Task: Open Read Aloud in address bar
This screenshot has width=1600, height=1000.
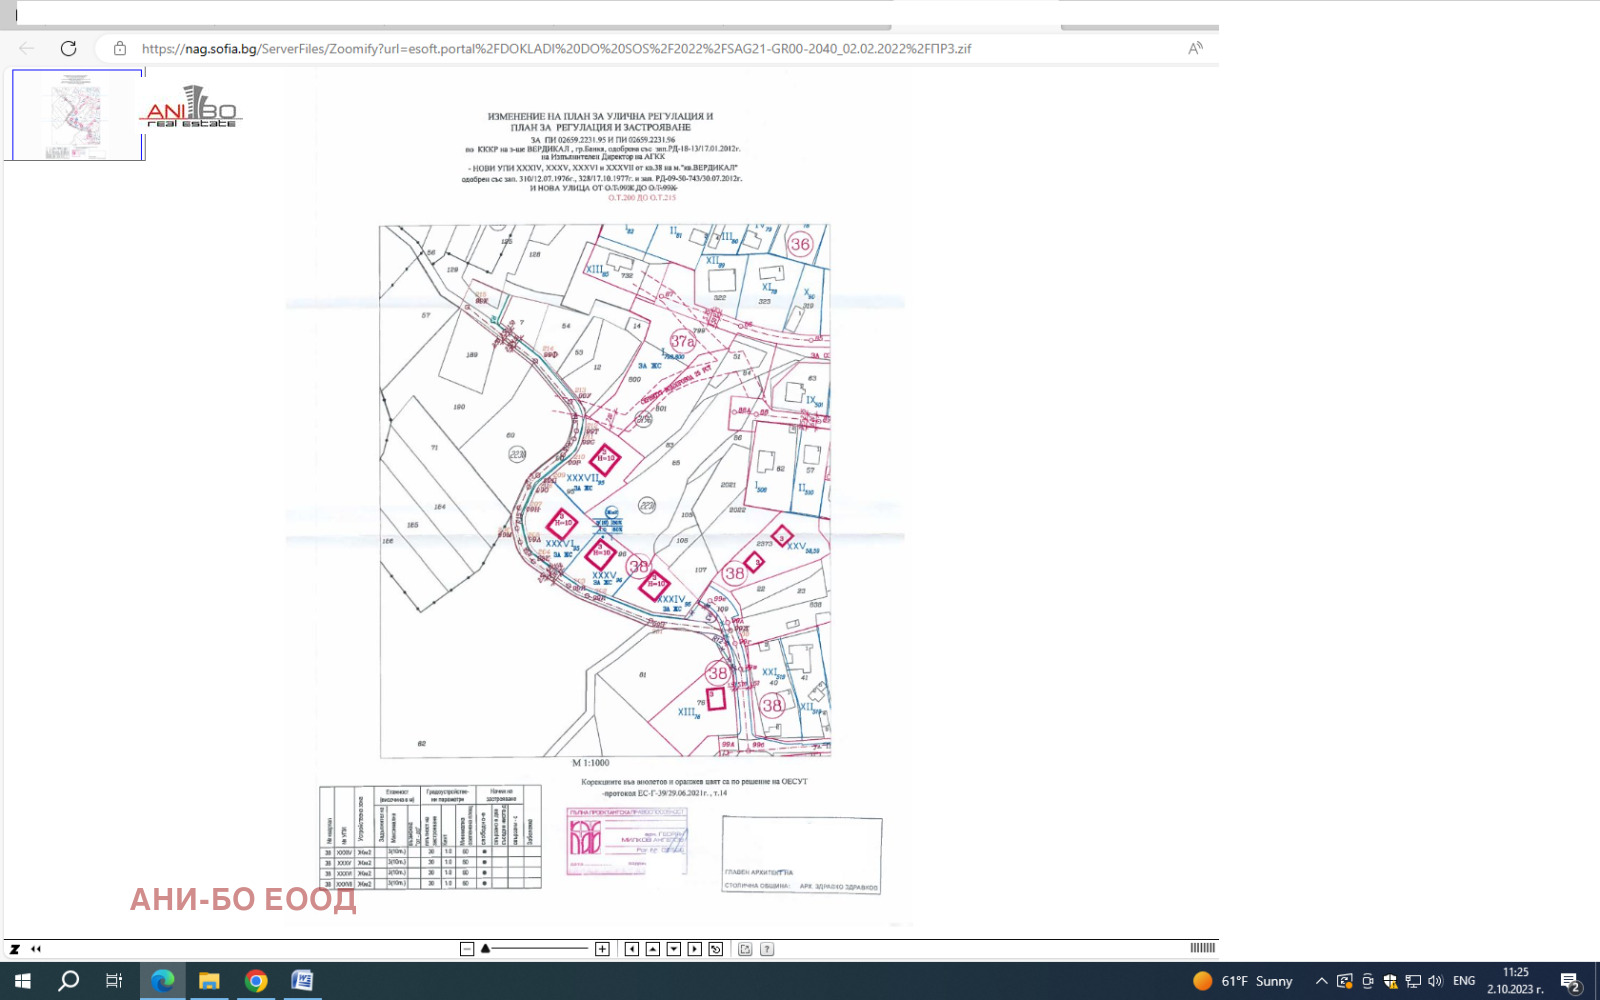Action: pyautogui.click(x=1195, y=48)
